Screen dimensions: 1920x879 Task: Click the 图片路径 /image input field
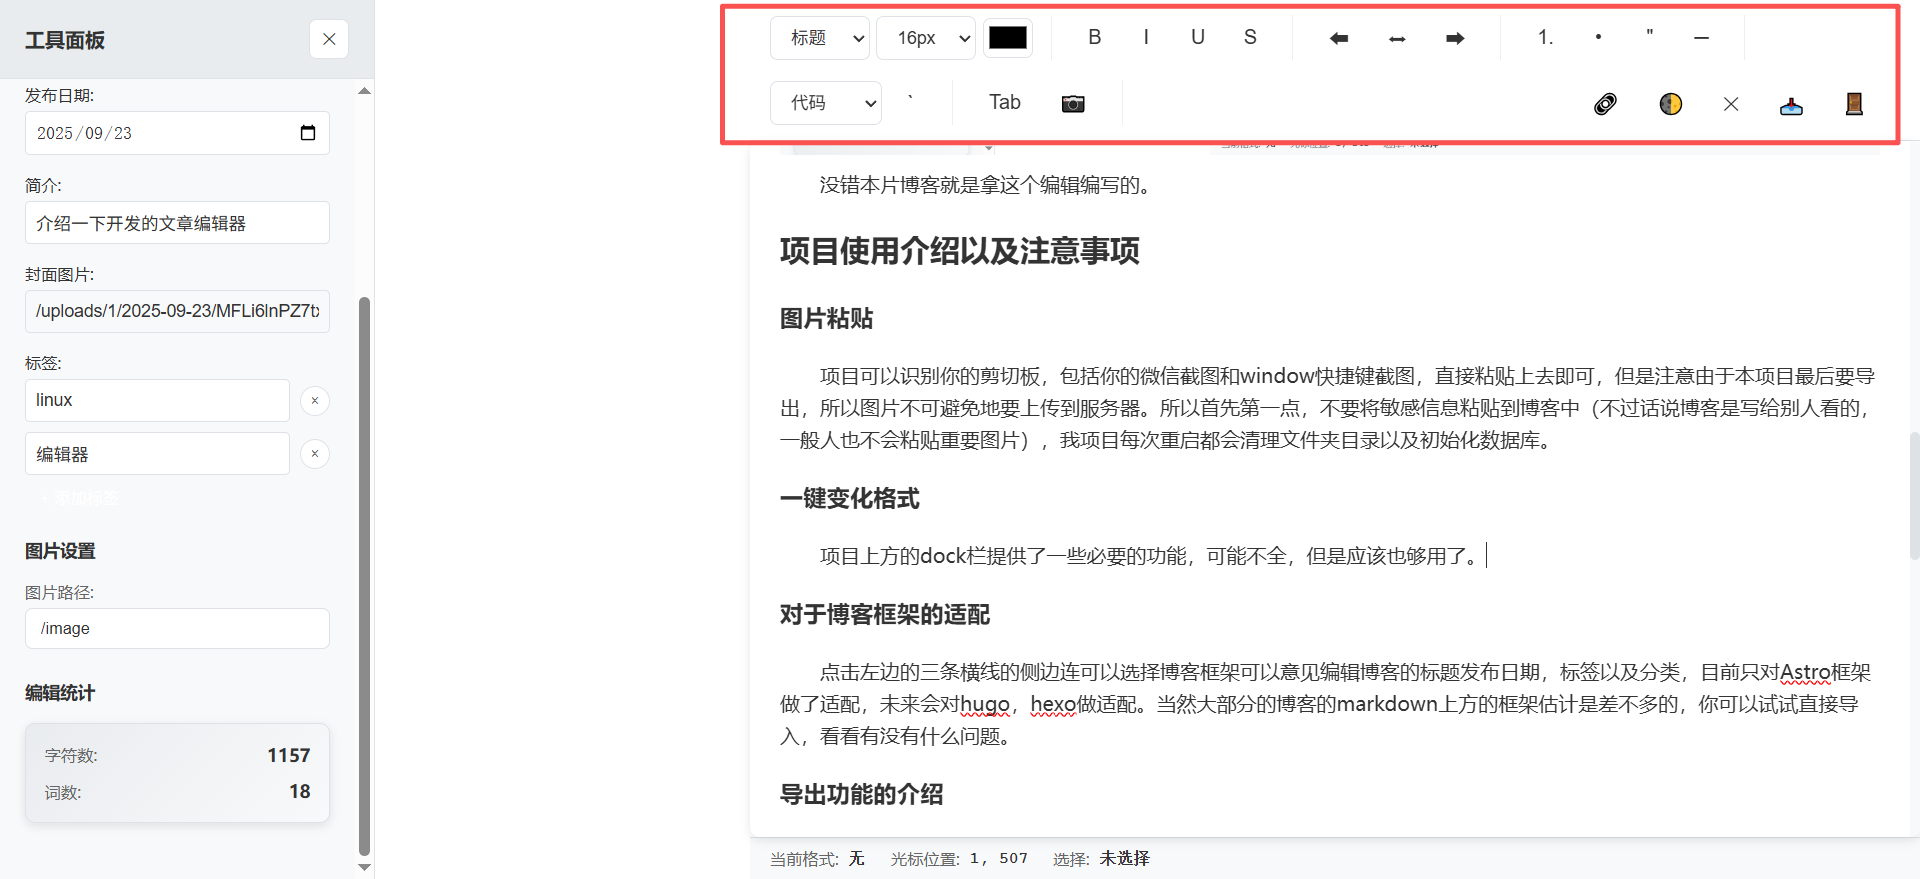[x=177, y=628]
